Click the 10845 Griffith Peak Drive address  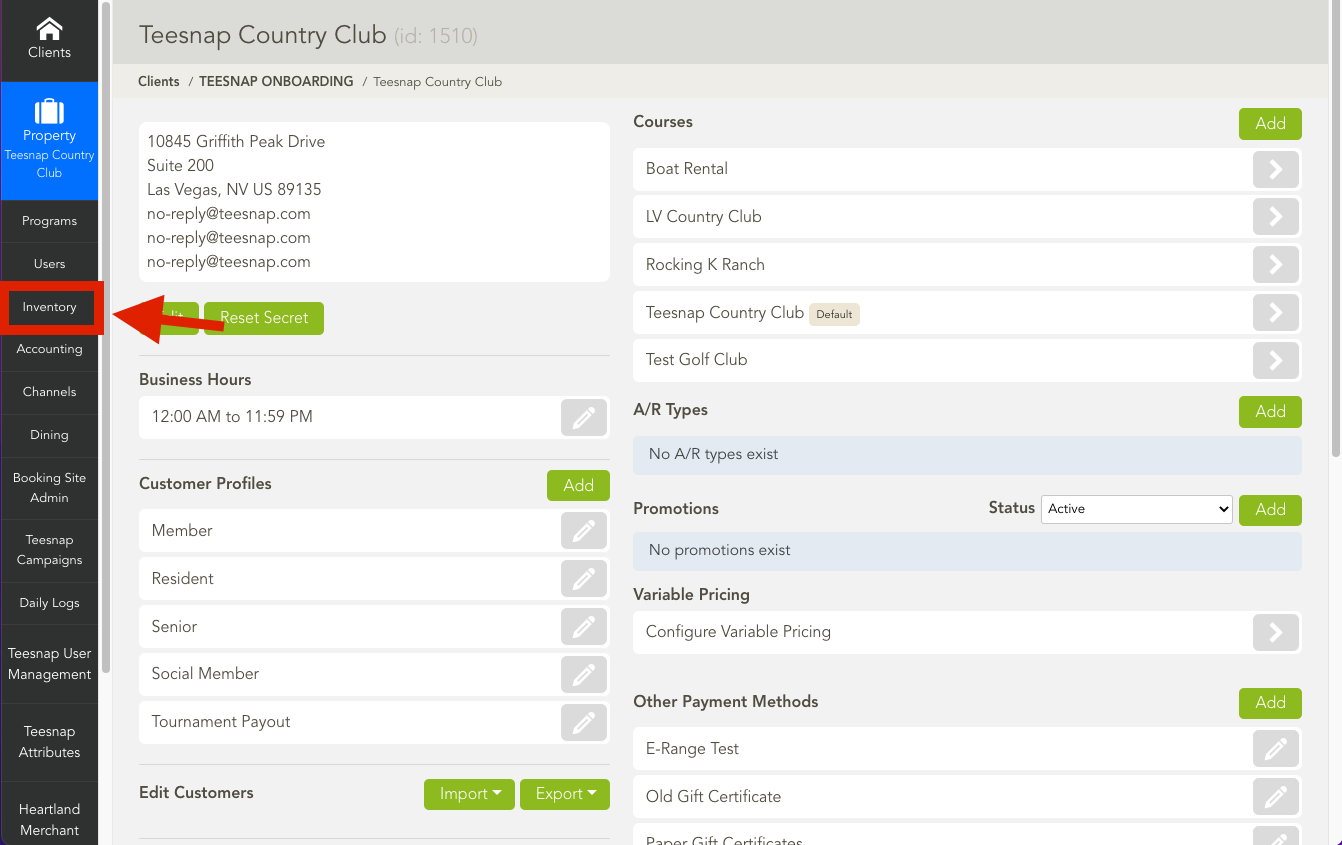(236, 142)
